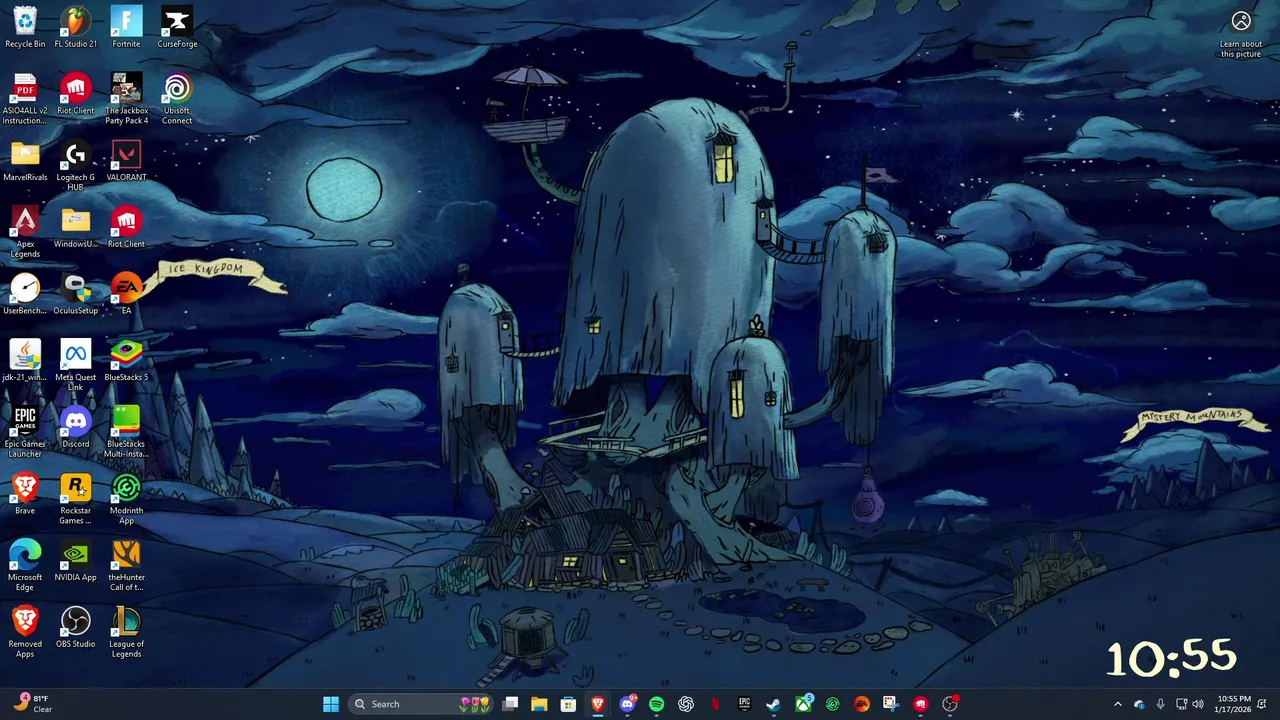Open ChatGPT from the taskbar
Viewport: 1280px width, 720px height.
(x=686, y=704)
